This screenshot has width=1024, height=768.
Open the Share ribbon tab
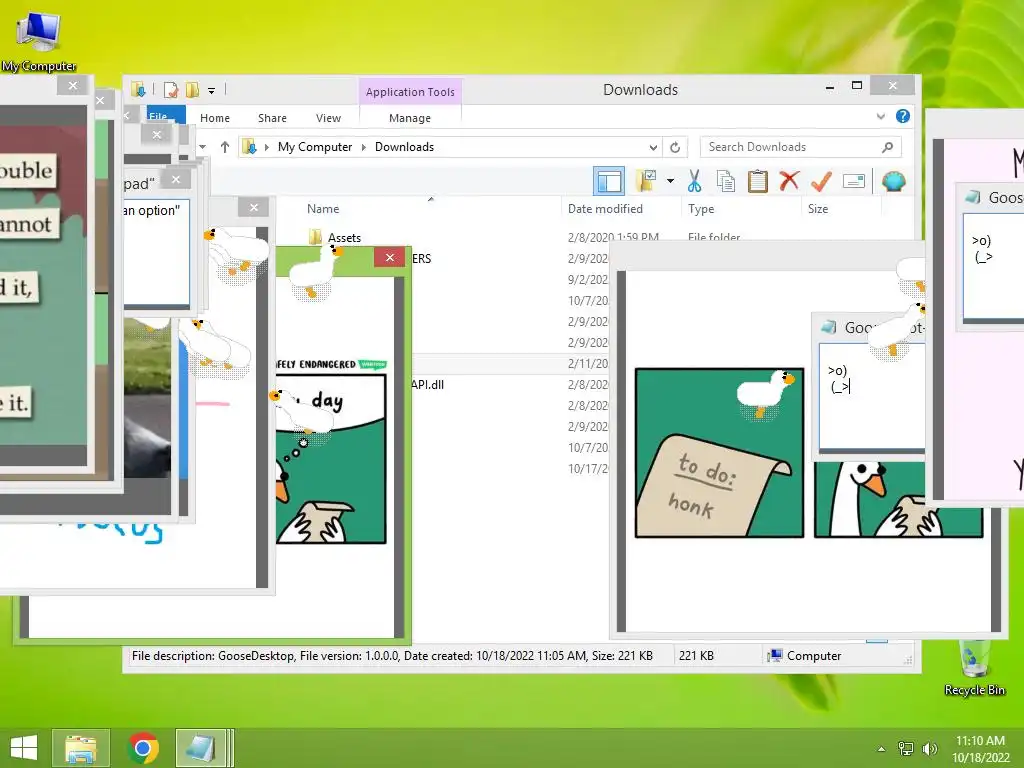pyautogui.click(x=272, y=118)
